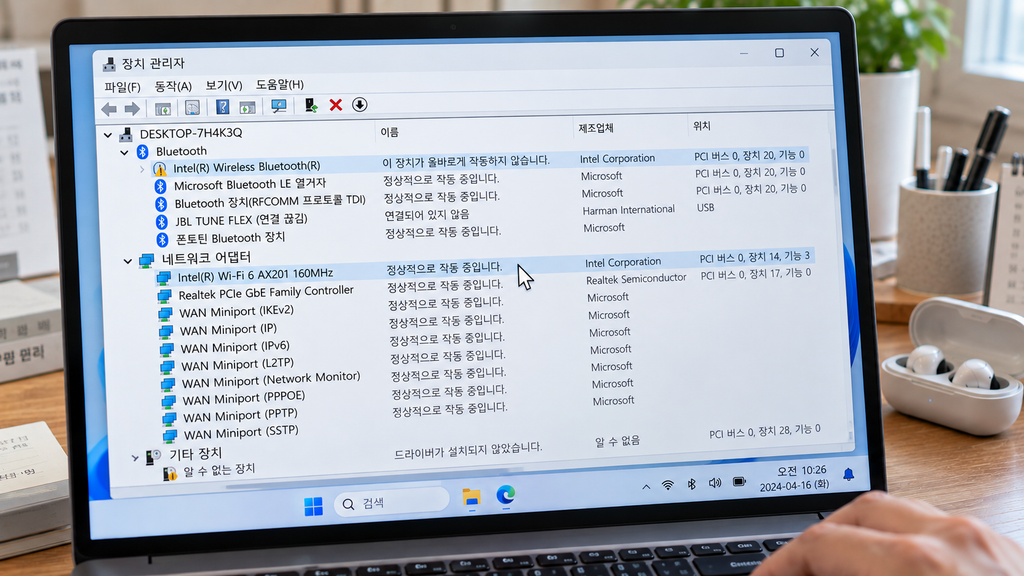The image size is (1024, 576).
Task: Expand the Intel(R) Wireless Bluetooth(R) arrow
Action: 142,170
